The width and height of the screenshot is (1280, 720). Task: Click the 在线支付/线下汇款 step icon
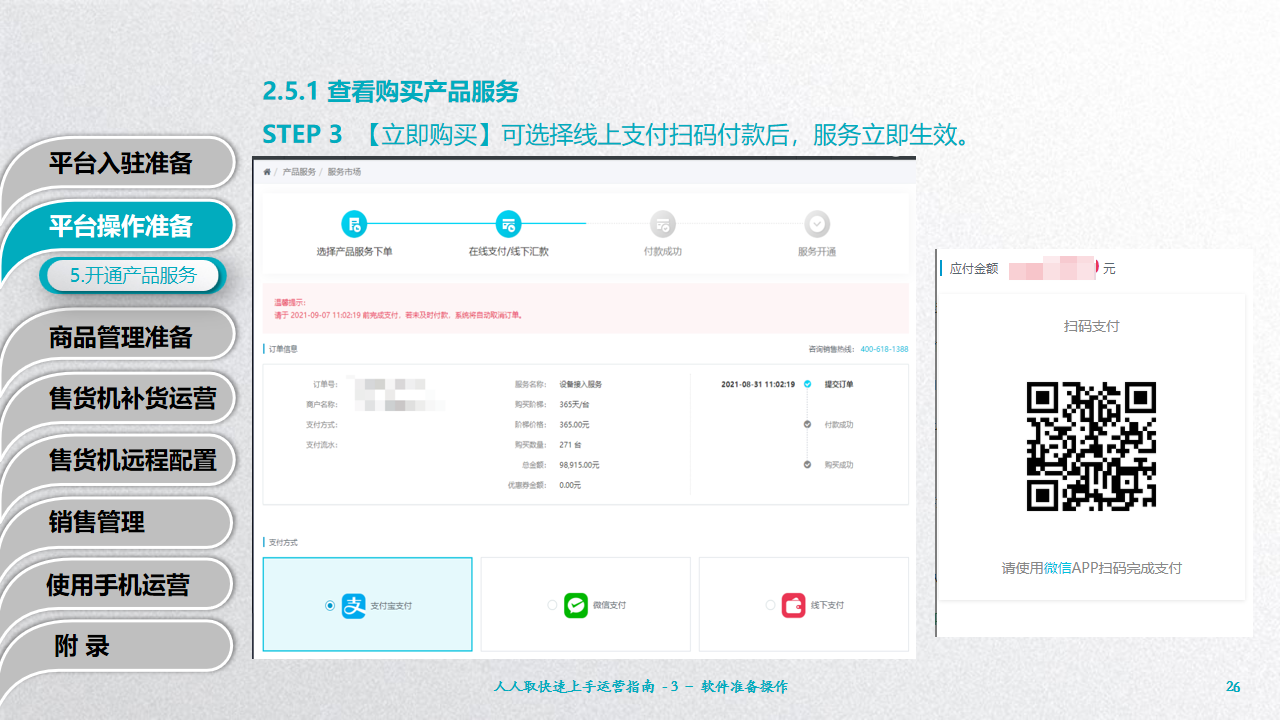508,224
